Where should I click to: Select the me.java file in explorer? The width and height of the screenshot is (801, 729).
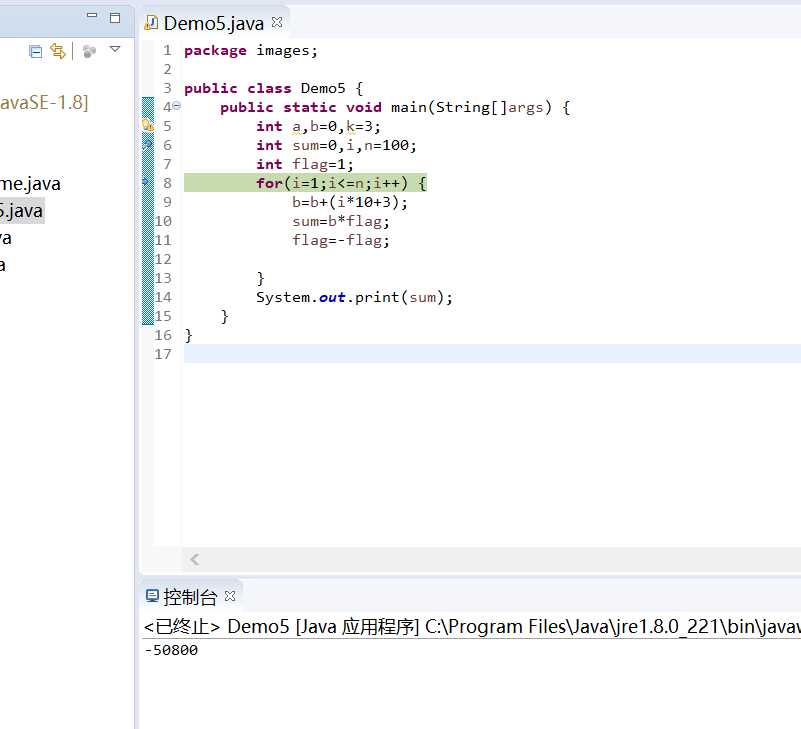coord(31,183)
